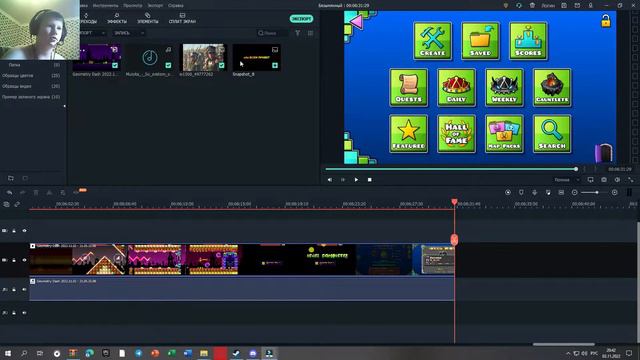Open preview expand-settings icon at far right
The height and width of the screenshot is (360, 640).
pos(631,180)
